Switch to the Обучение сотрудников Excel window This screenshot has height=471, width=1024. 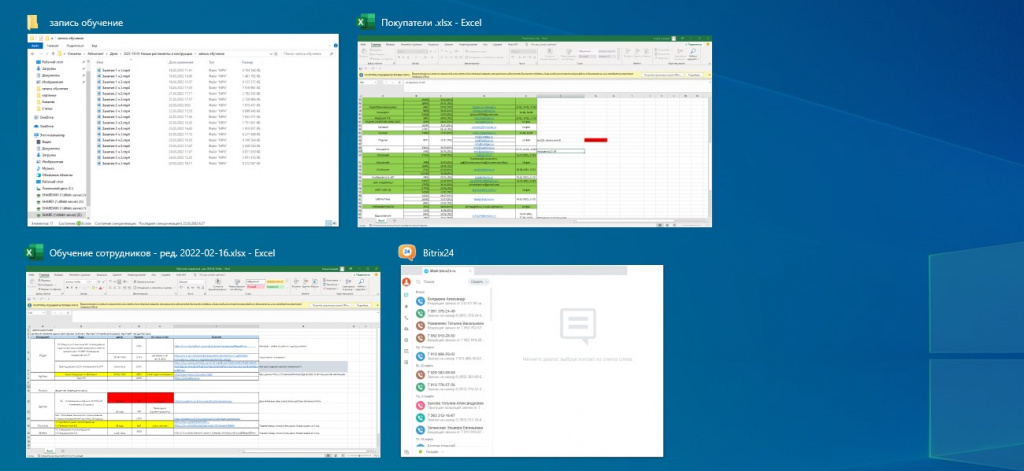coord(203,361)
